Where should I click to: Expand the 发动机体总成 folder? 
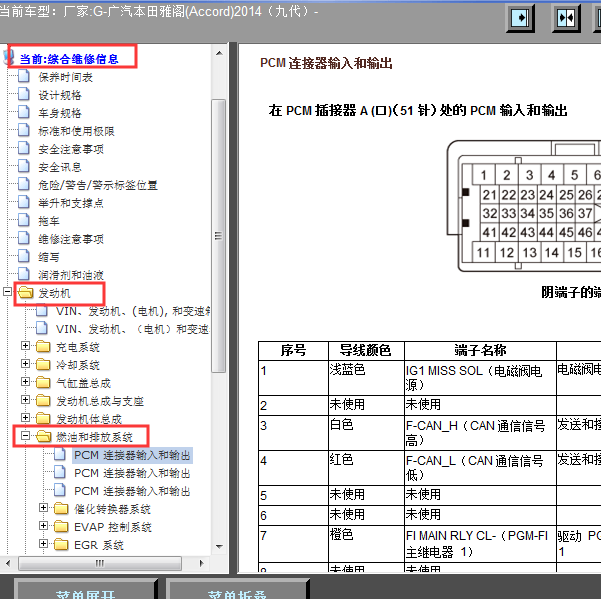pyautogui.click(x=25, y=417)
